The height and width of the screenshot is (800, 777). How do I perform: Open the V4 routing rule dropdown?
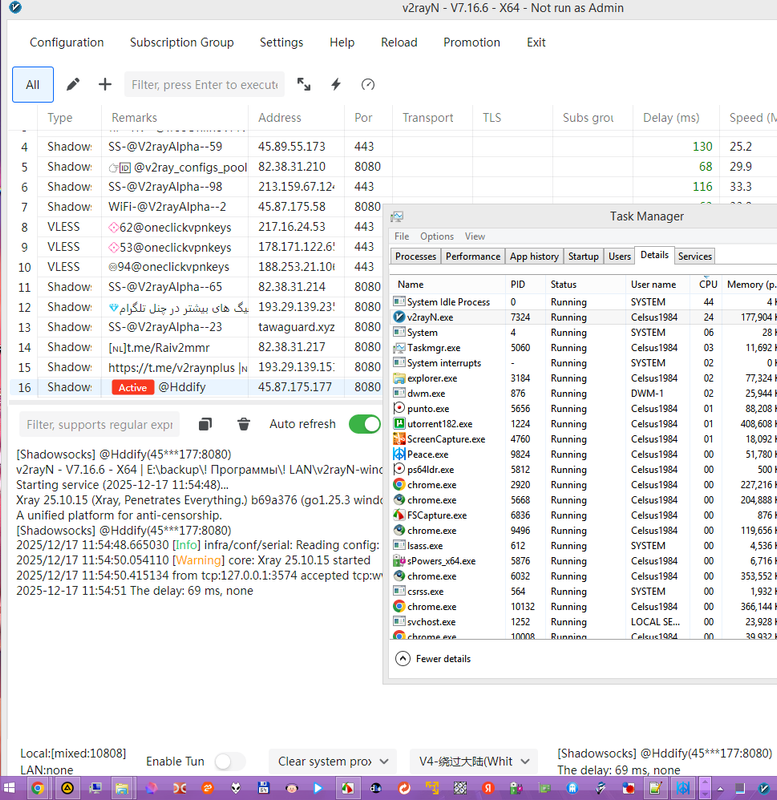coord(474,762)
